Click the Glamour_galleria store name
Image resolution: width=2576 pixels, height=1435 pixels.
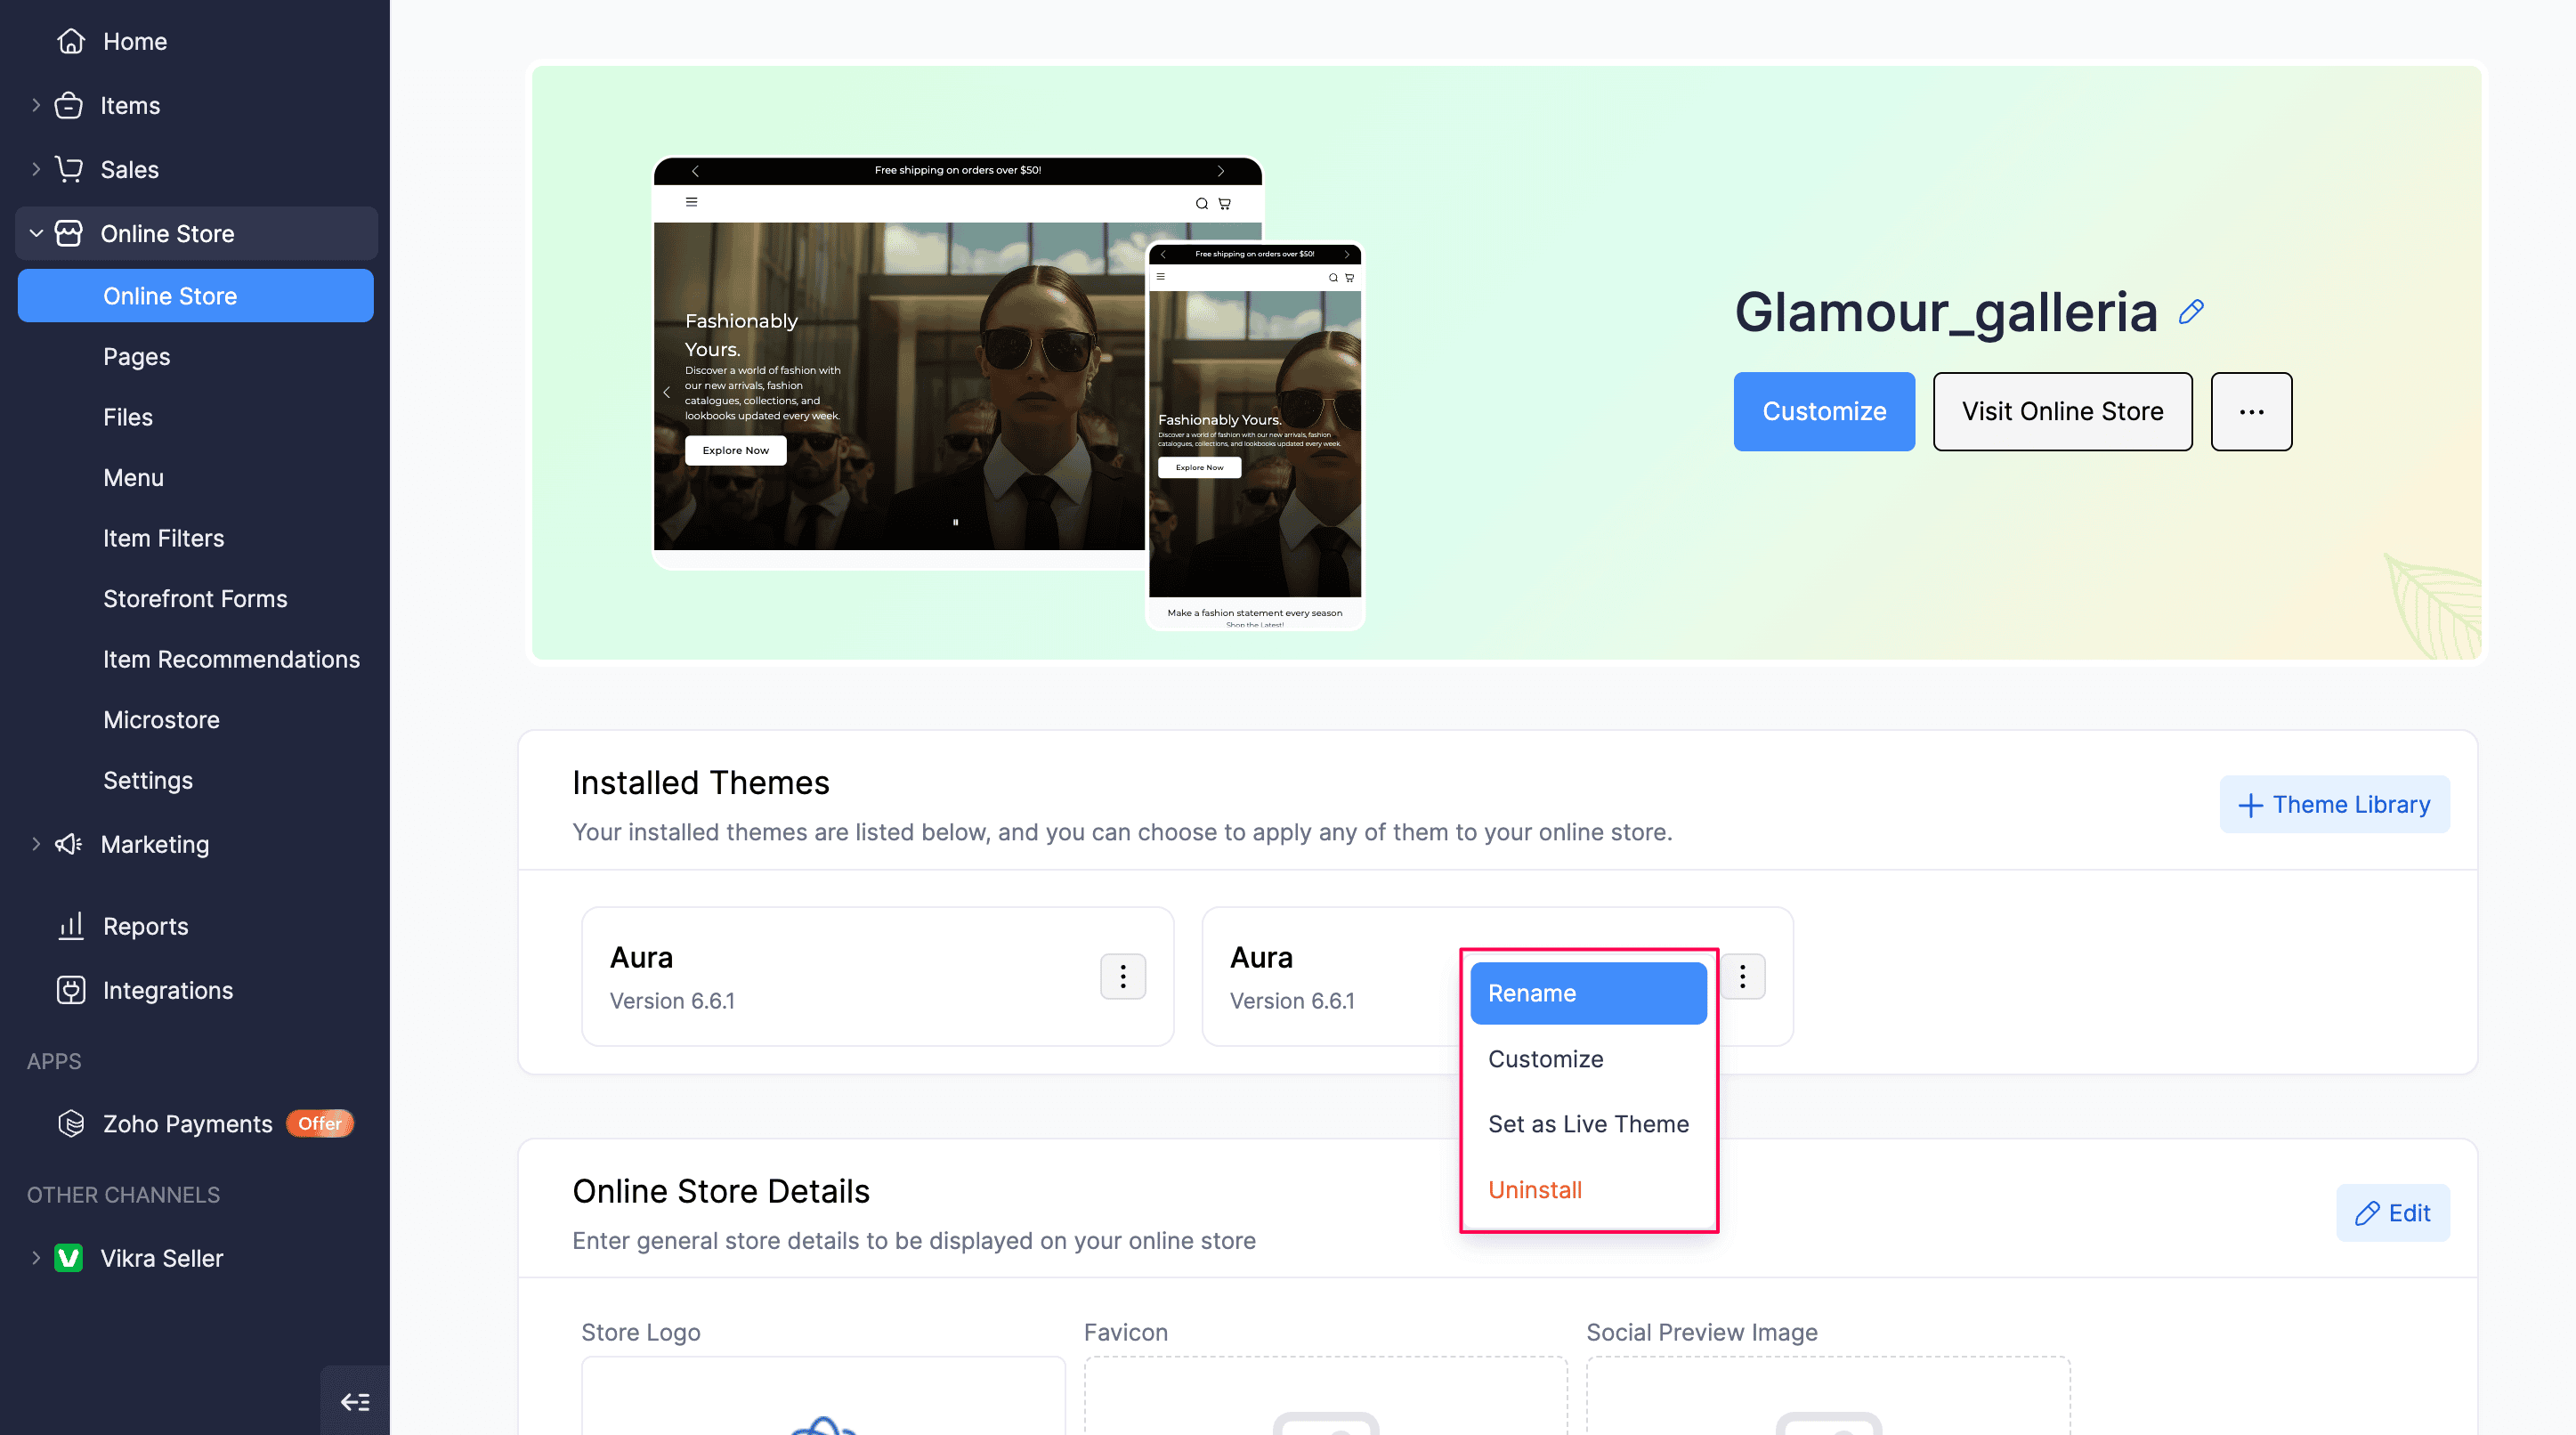click(x=1946, y=312)
